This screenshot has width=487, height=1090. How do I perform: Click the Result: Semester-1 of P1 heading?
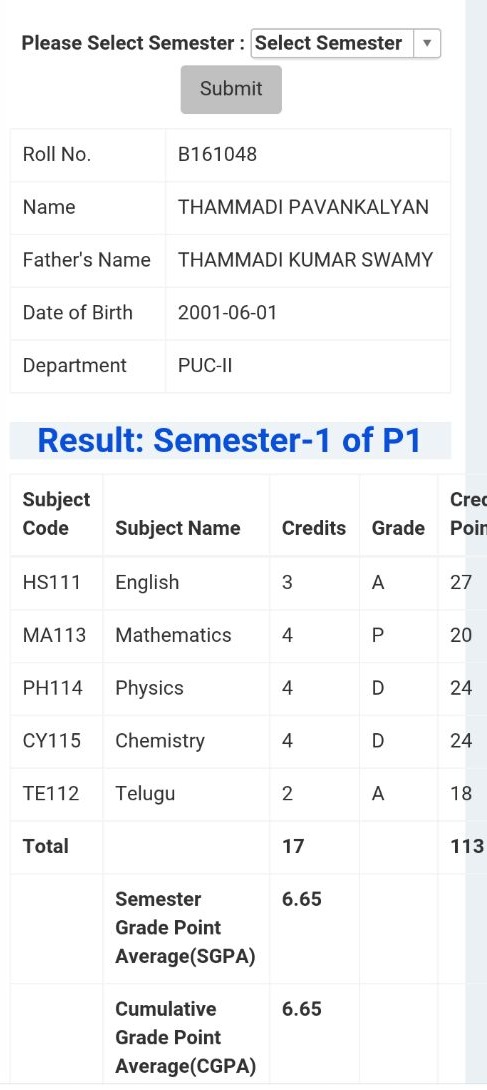(x=229, y=440)
